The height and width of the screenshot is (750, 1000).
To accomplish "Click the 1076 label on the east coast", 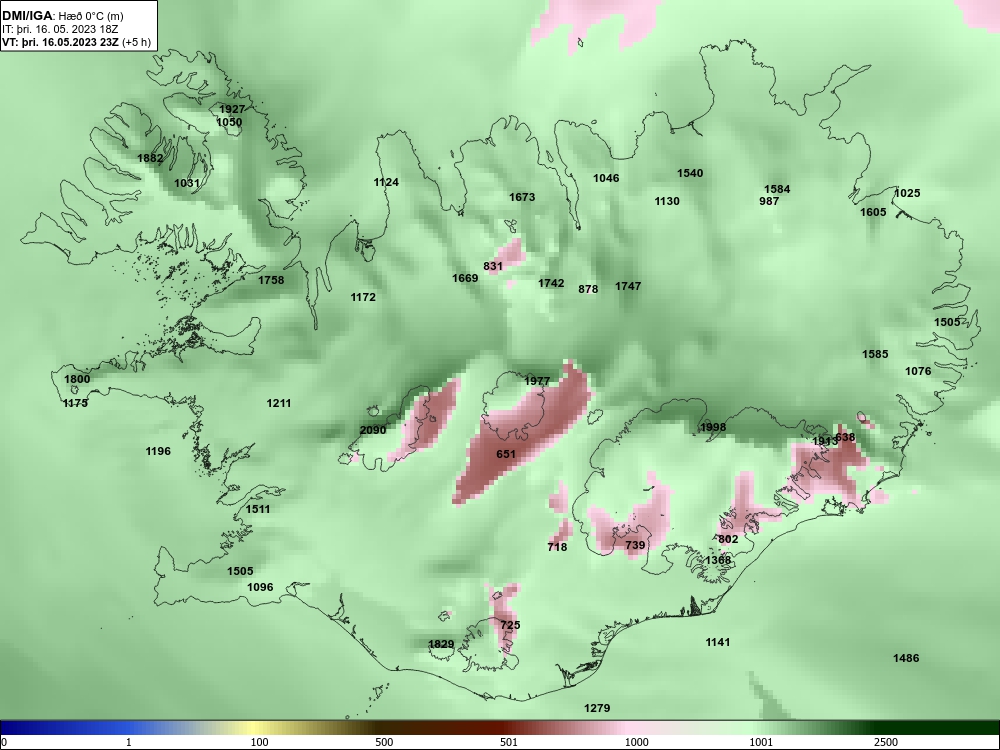I will tap(918, 371).
